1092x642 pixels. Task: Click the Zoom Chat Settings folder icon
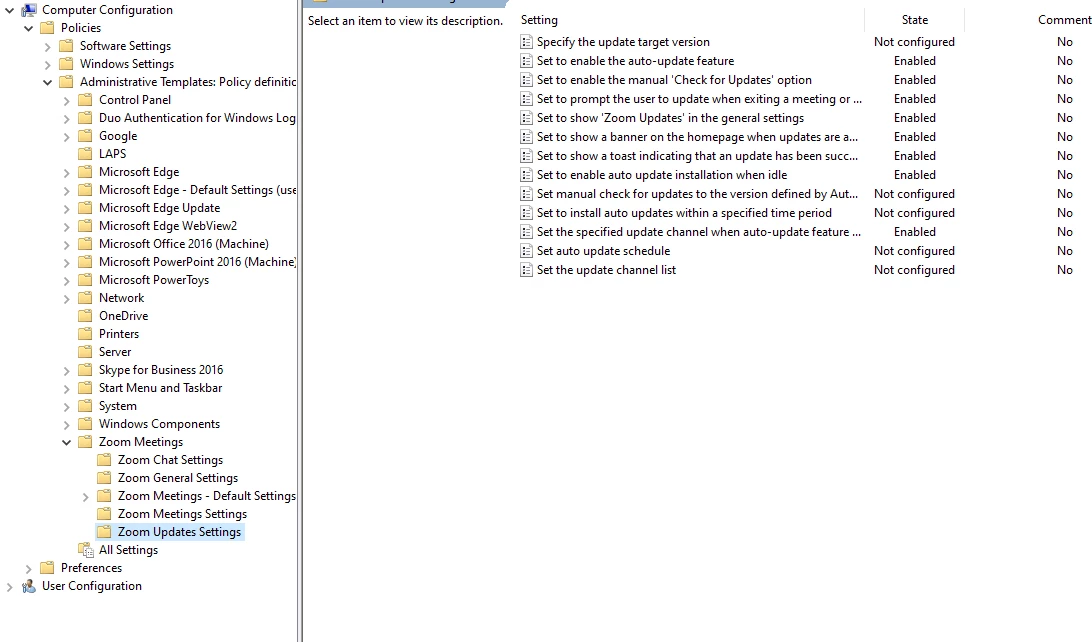(x=104, y=460)
